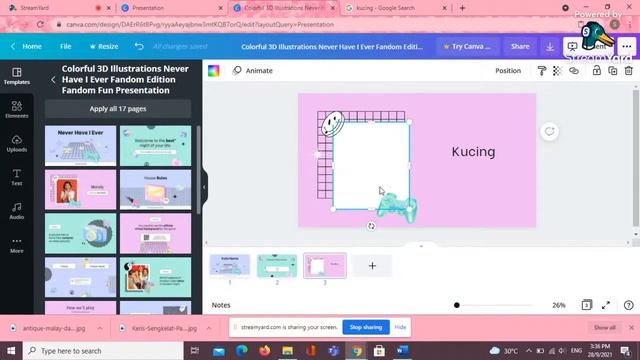This screenshot has width=640, height=360.
Task: Enter fullscreen with the expand arrows icon
Action: [606, 305]
